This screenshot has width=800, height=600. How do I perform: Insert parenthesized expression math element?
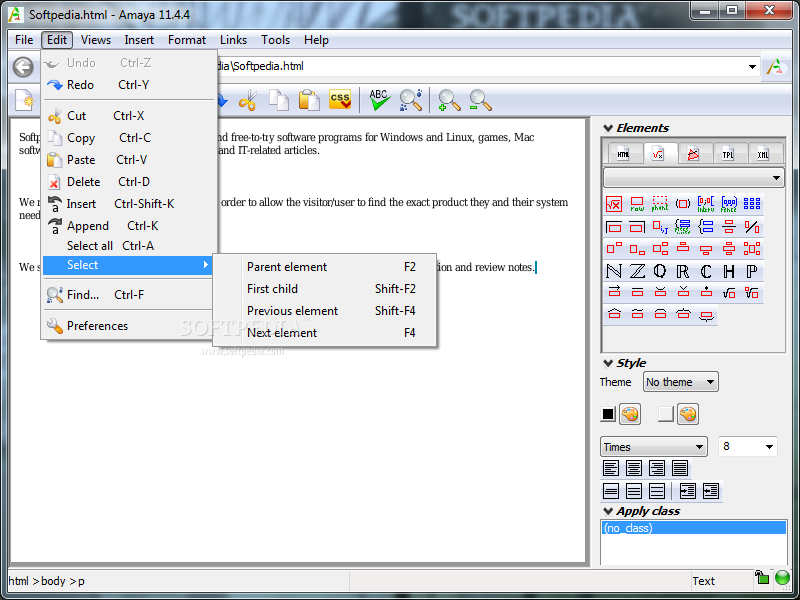(x=683, y=204)
